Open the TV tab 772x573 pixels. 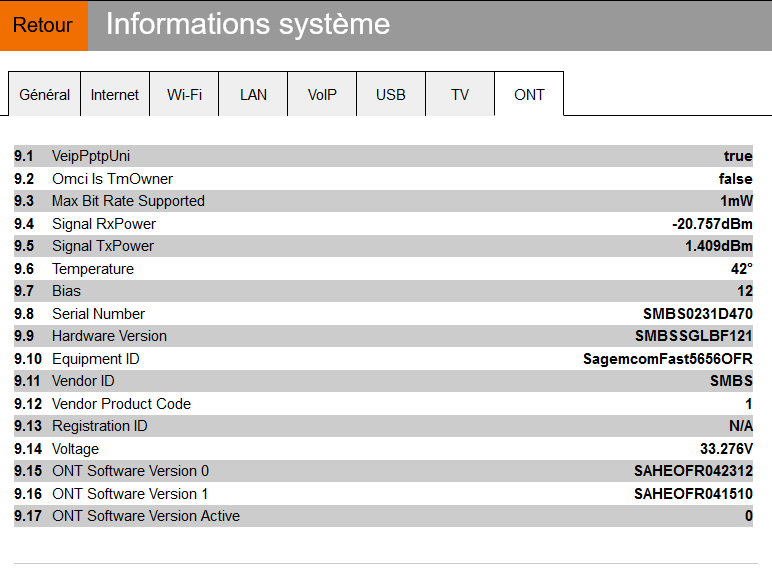[460, 95]
